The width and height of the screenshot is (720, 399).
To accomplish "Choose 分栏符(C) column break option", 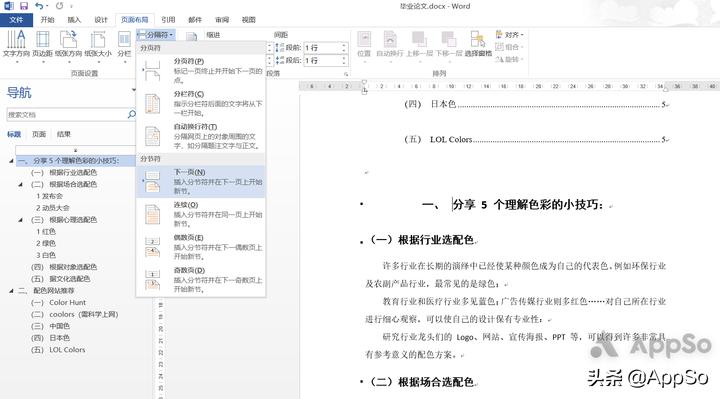I will point(201,103).
